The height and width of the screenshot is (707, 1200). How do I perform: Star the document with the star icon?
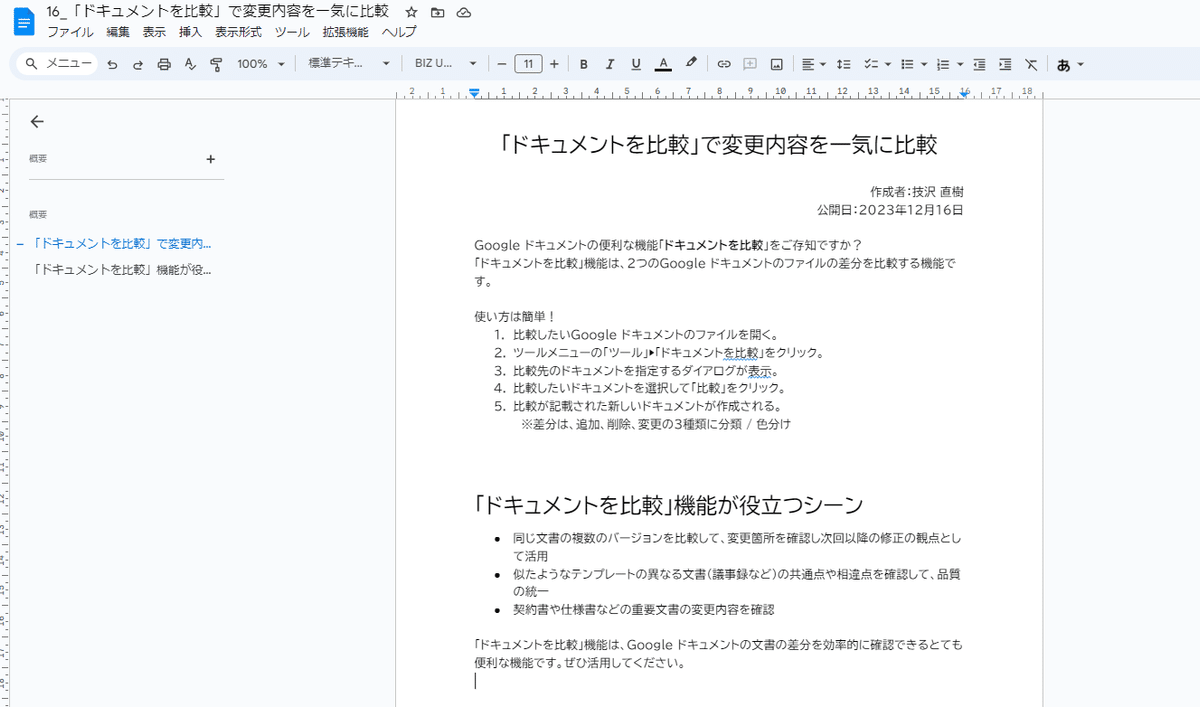(412, 12)
